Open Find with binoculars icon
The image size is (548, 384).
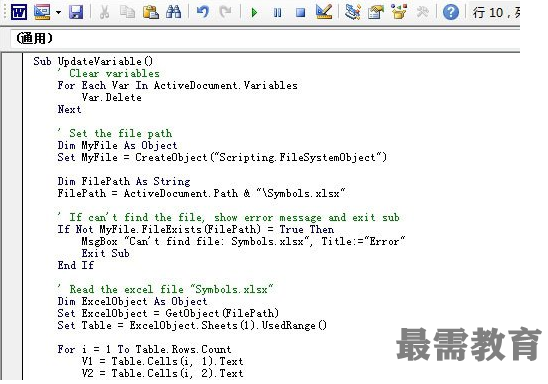pos(174,12)
